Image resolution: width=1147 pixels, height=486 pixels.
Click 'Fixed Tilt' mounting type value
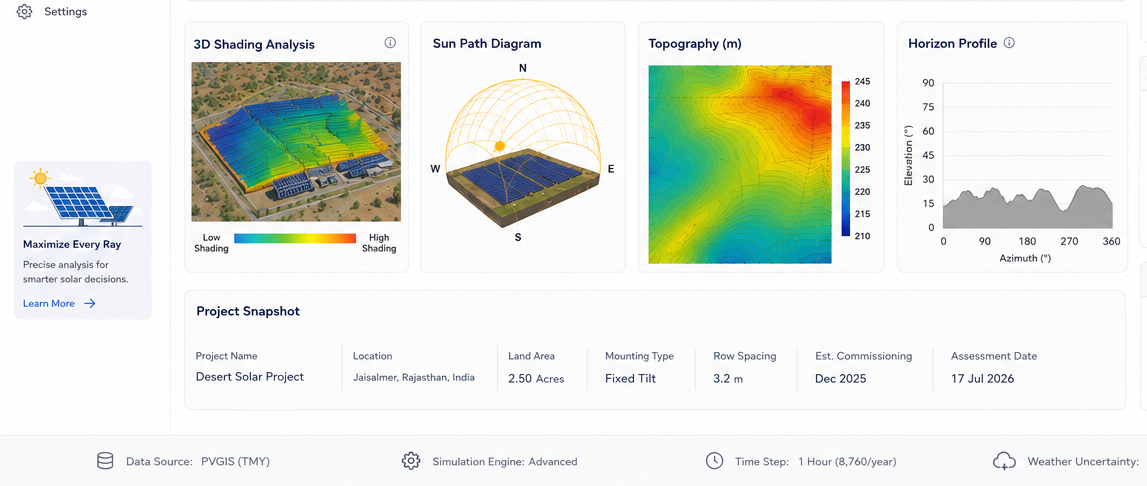[631, 379]
